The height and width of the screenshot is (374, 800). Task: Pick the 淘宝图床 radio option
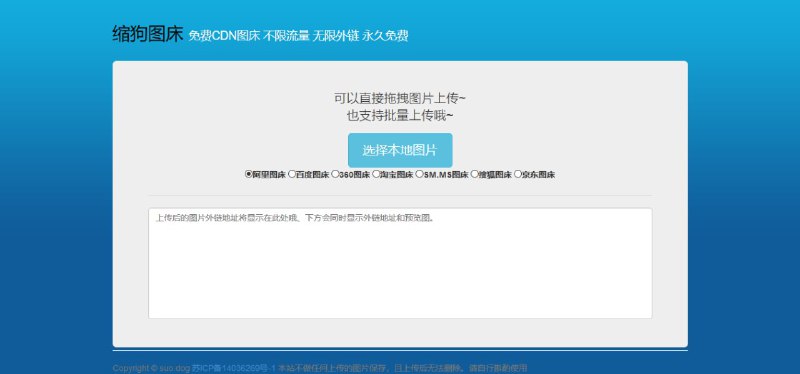(376, 174)
